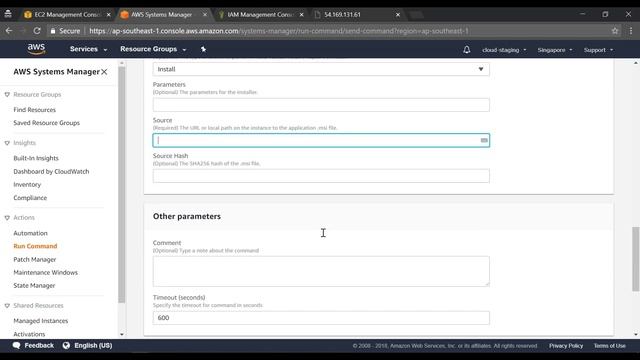Open Activations in sidebar
640x360 pixels.
click(29, 334)
